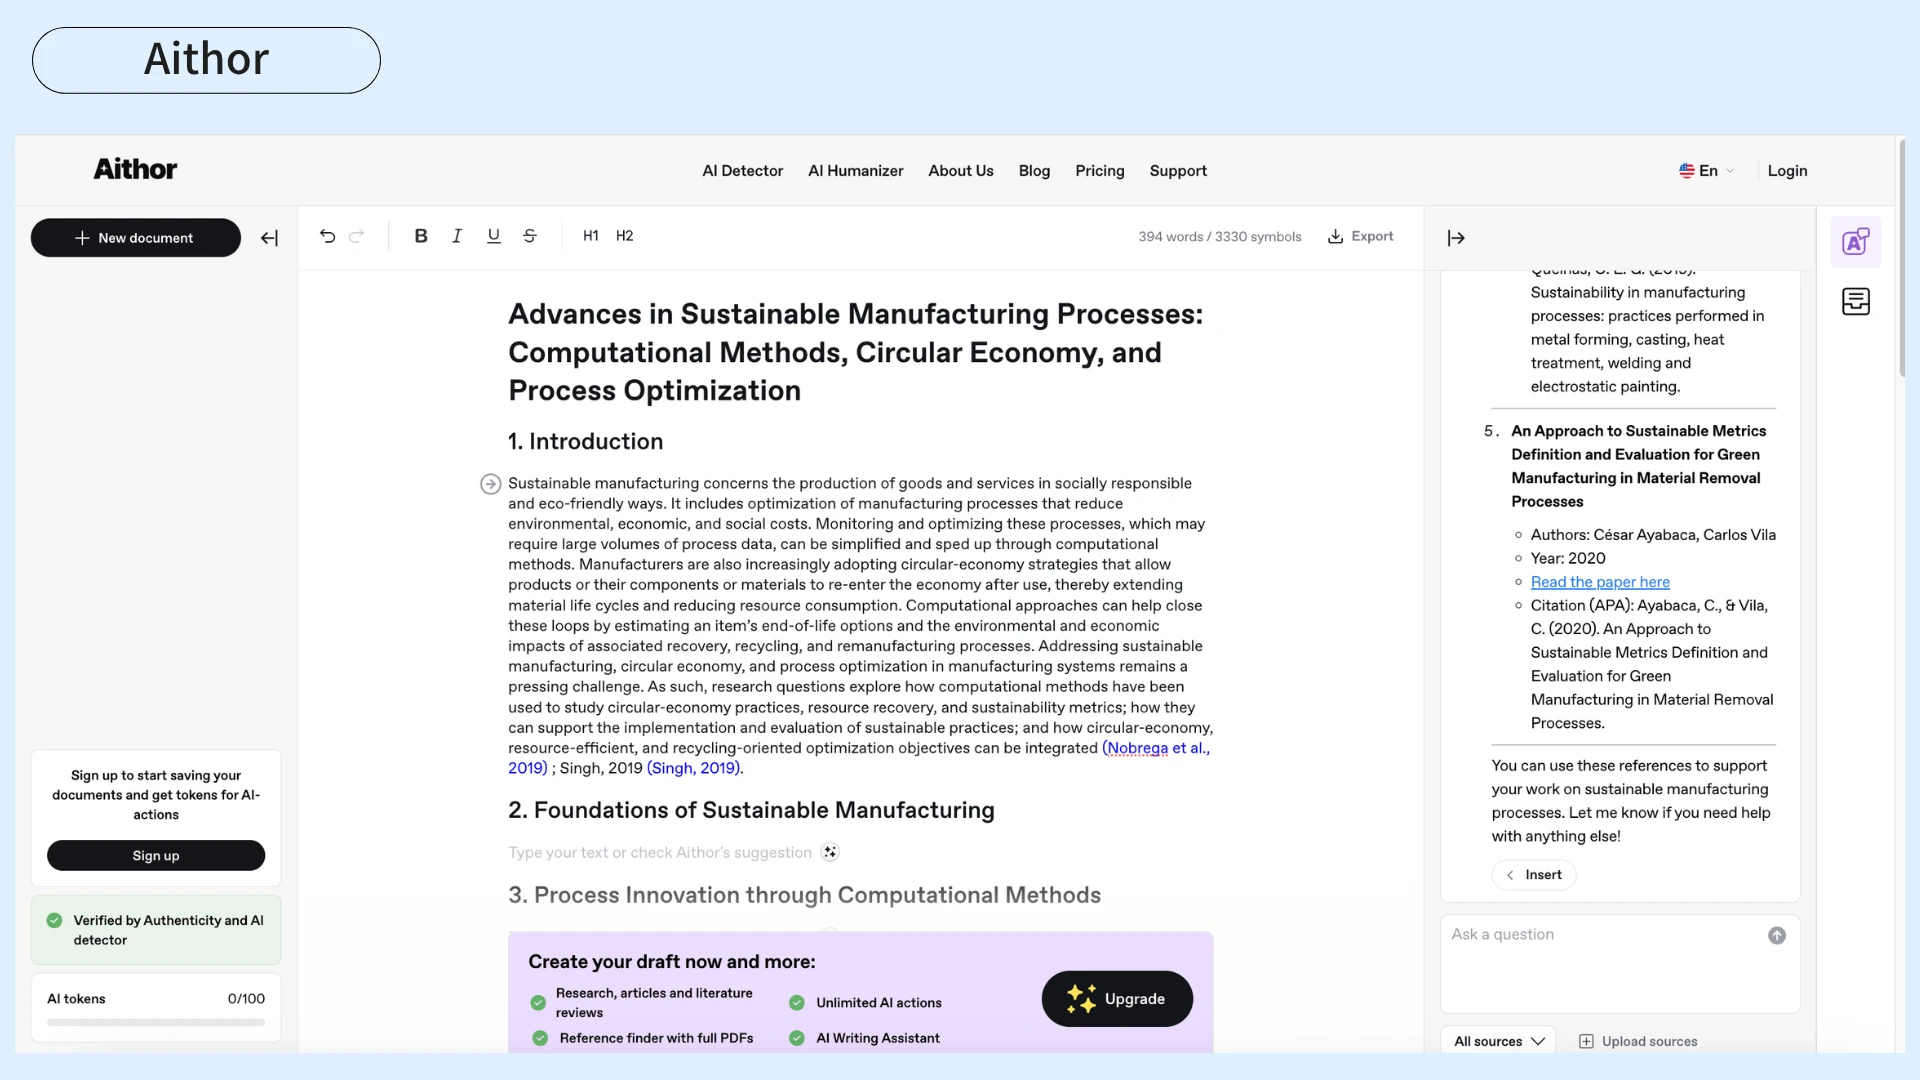Open the sources archive panel
This screenshot has height=1080, width=1920.
tap(1856, 301)
